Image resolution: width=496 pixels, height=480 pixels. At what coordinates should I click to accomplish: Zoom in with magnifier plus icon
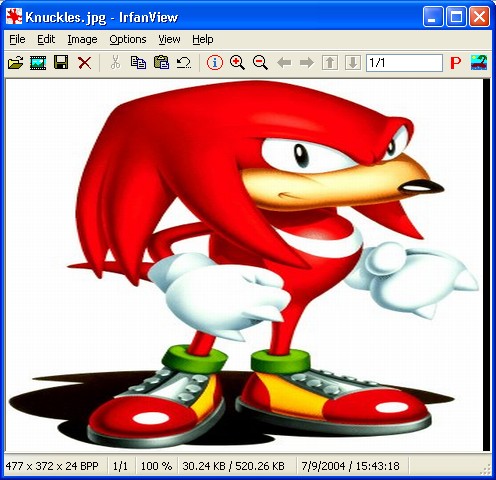237,62
